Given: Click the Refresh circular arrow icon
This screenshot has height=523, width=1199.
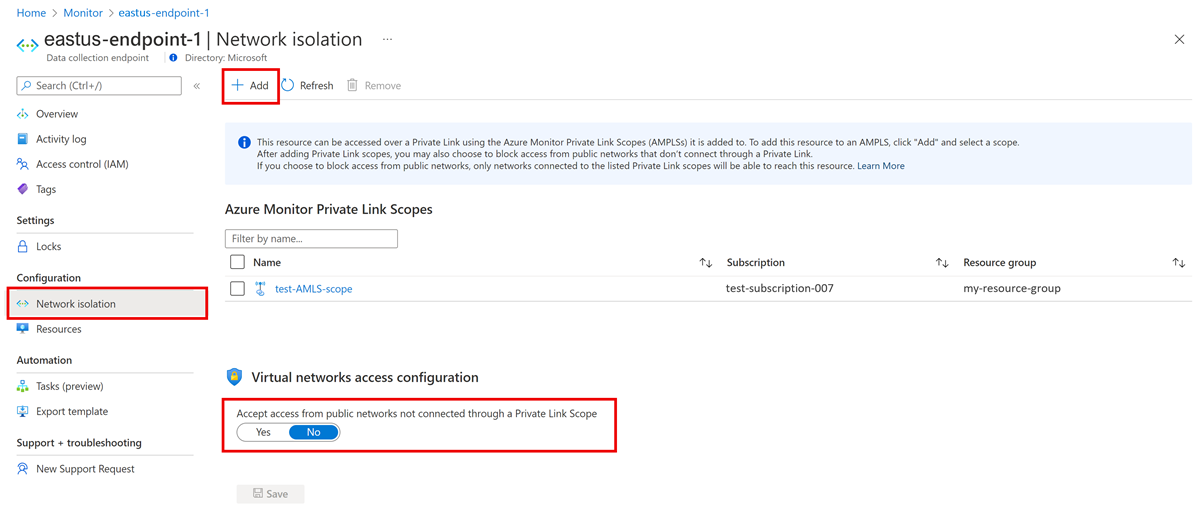Looking at the screenshot, I should pyautogui.click(x=288, y=85).
